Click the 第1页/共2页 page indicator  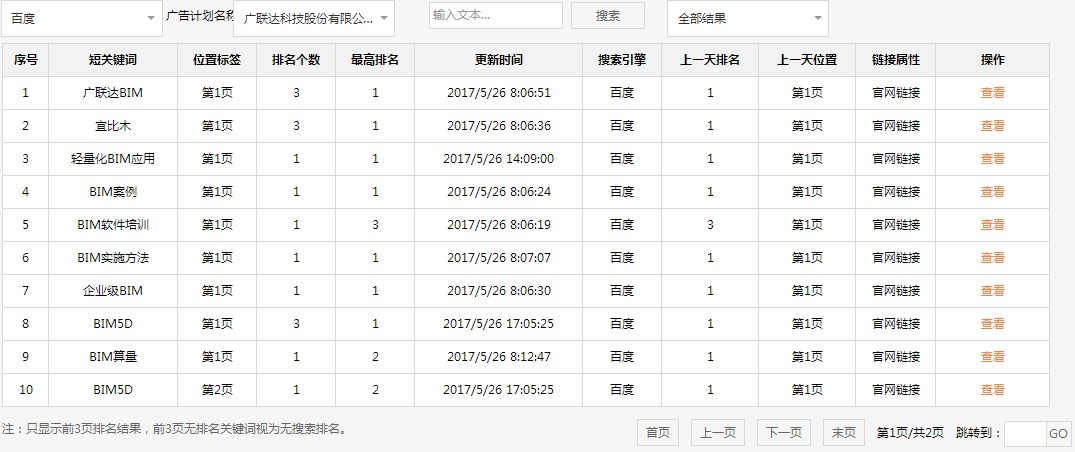(910, 433)
